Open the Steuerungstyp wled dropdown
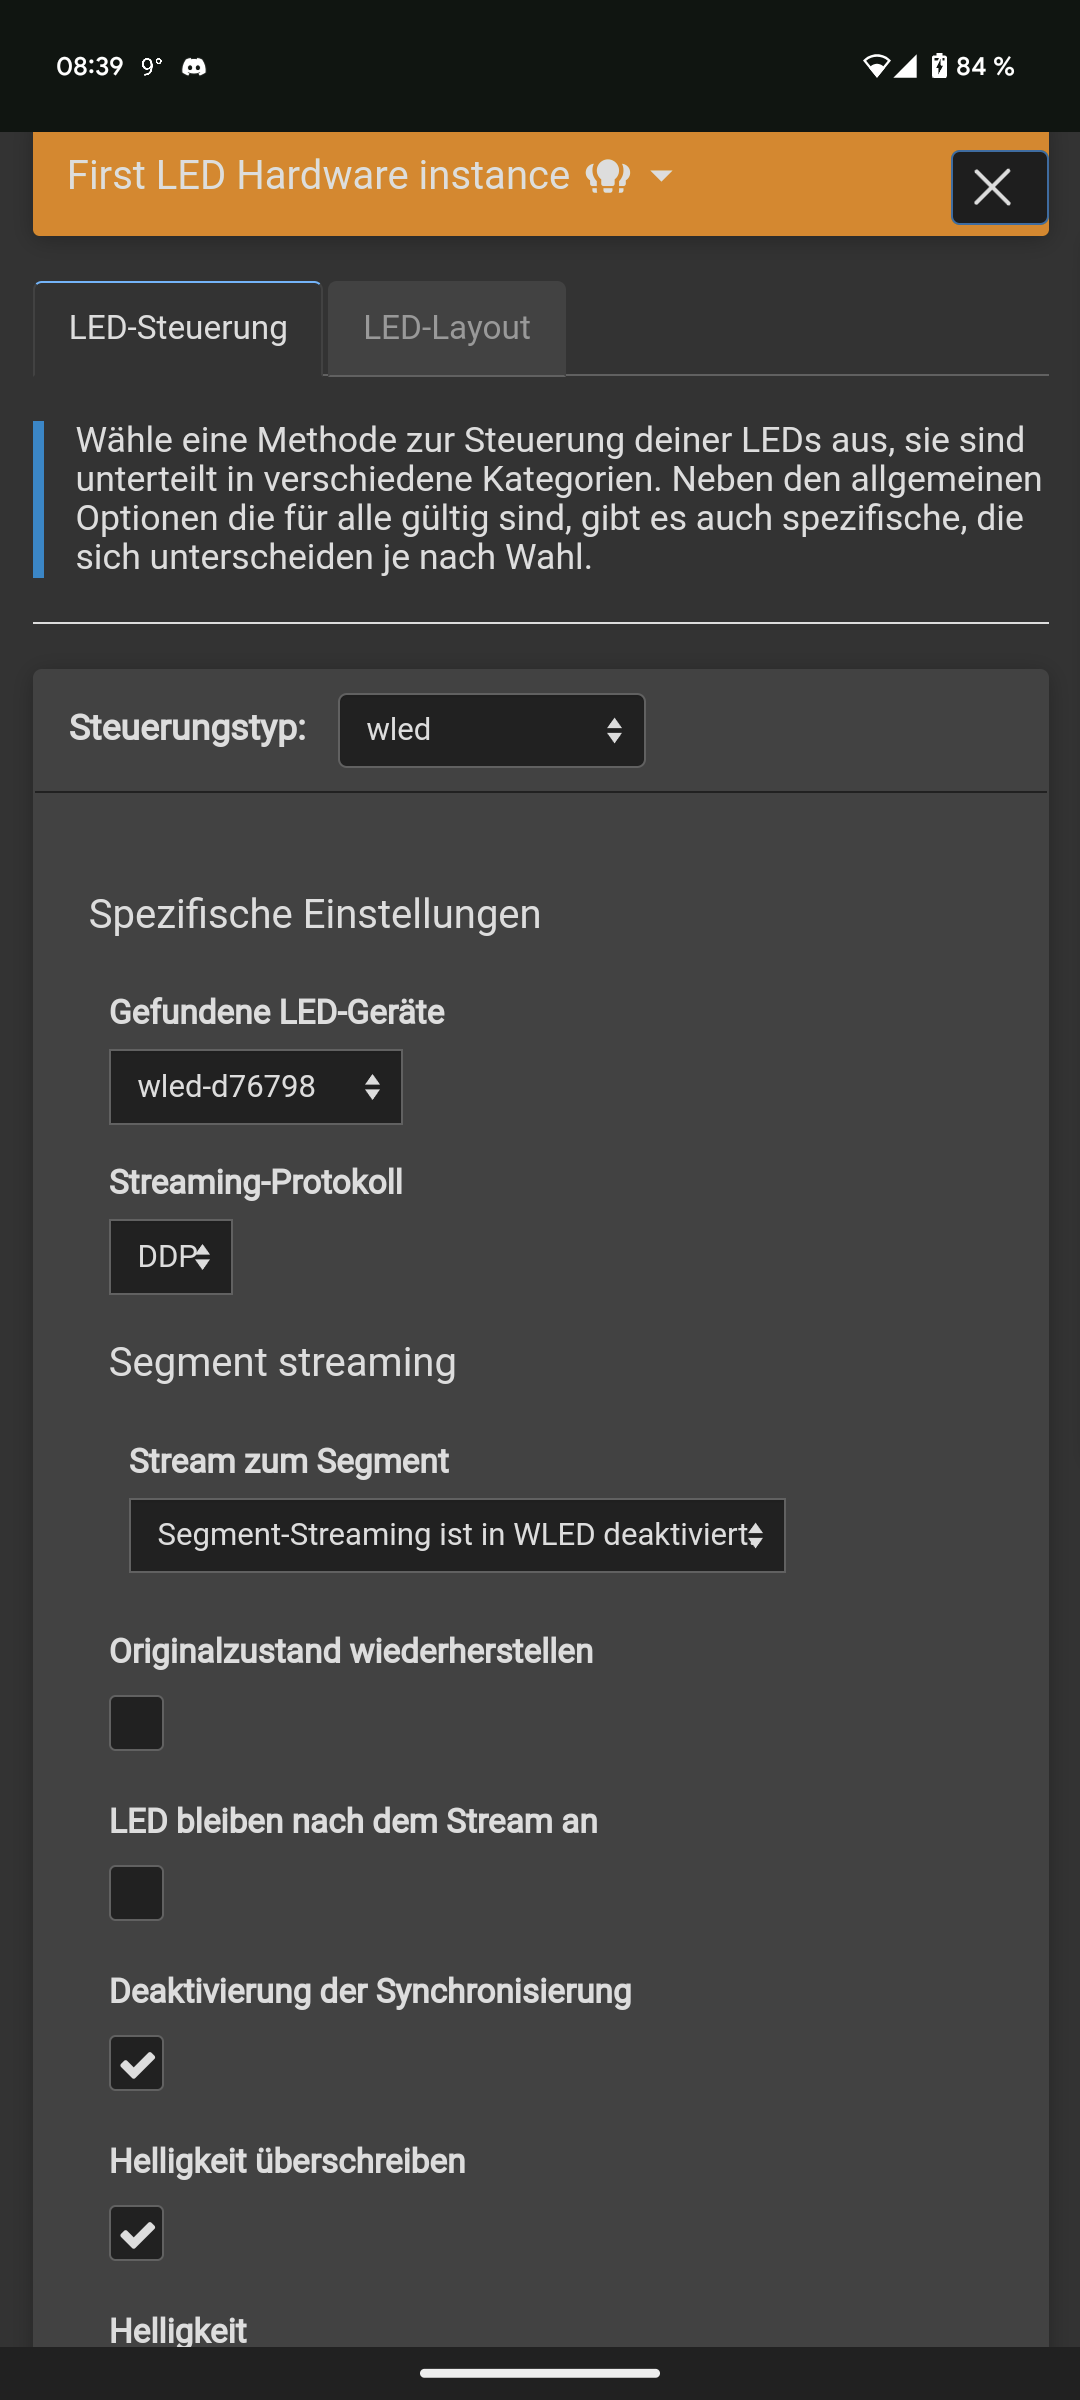Viewport: 1080px width, 2400px height. 491,730
